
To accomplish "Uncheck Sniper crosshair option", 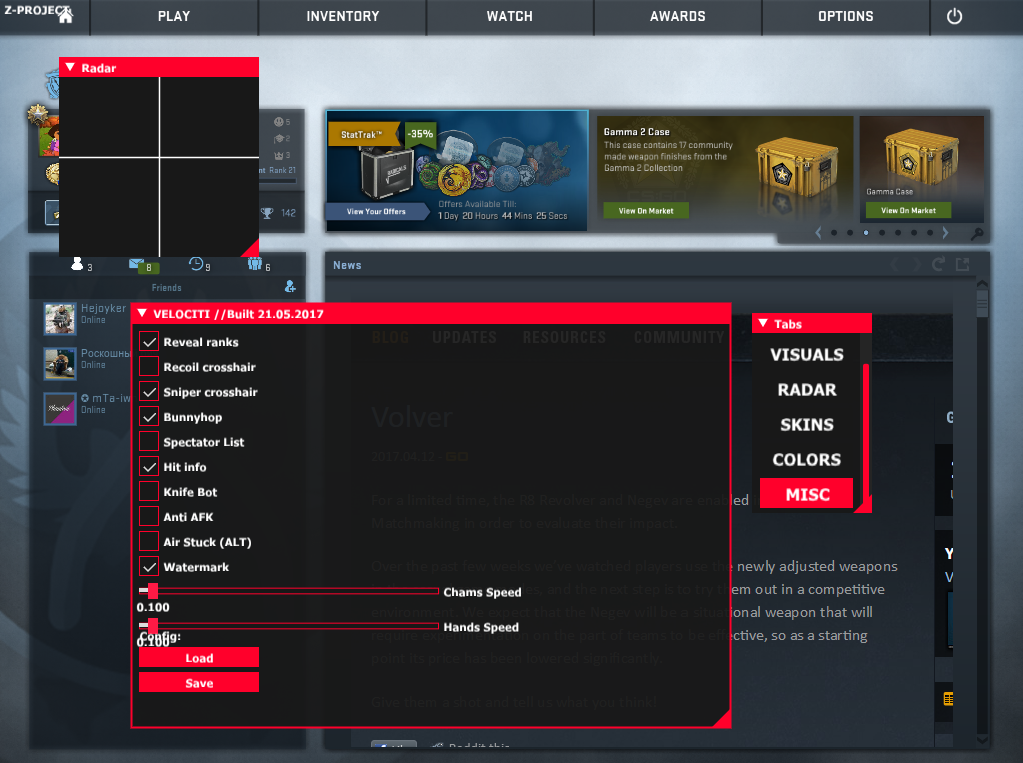I will pos(149,392).
